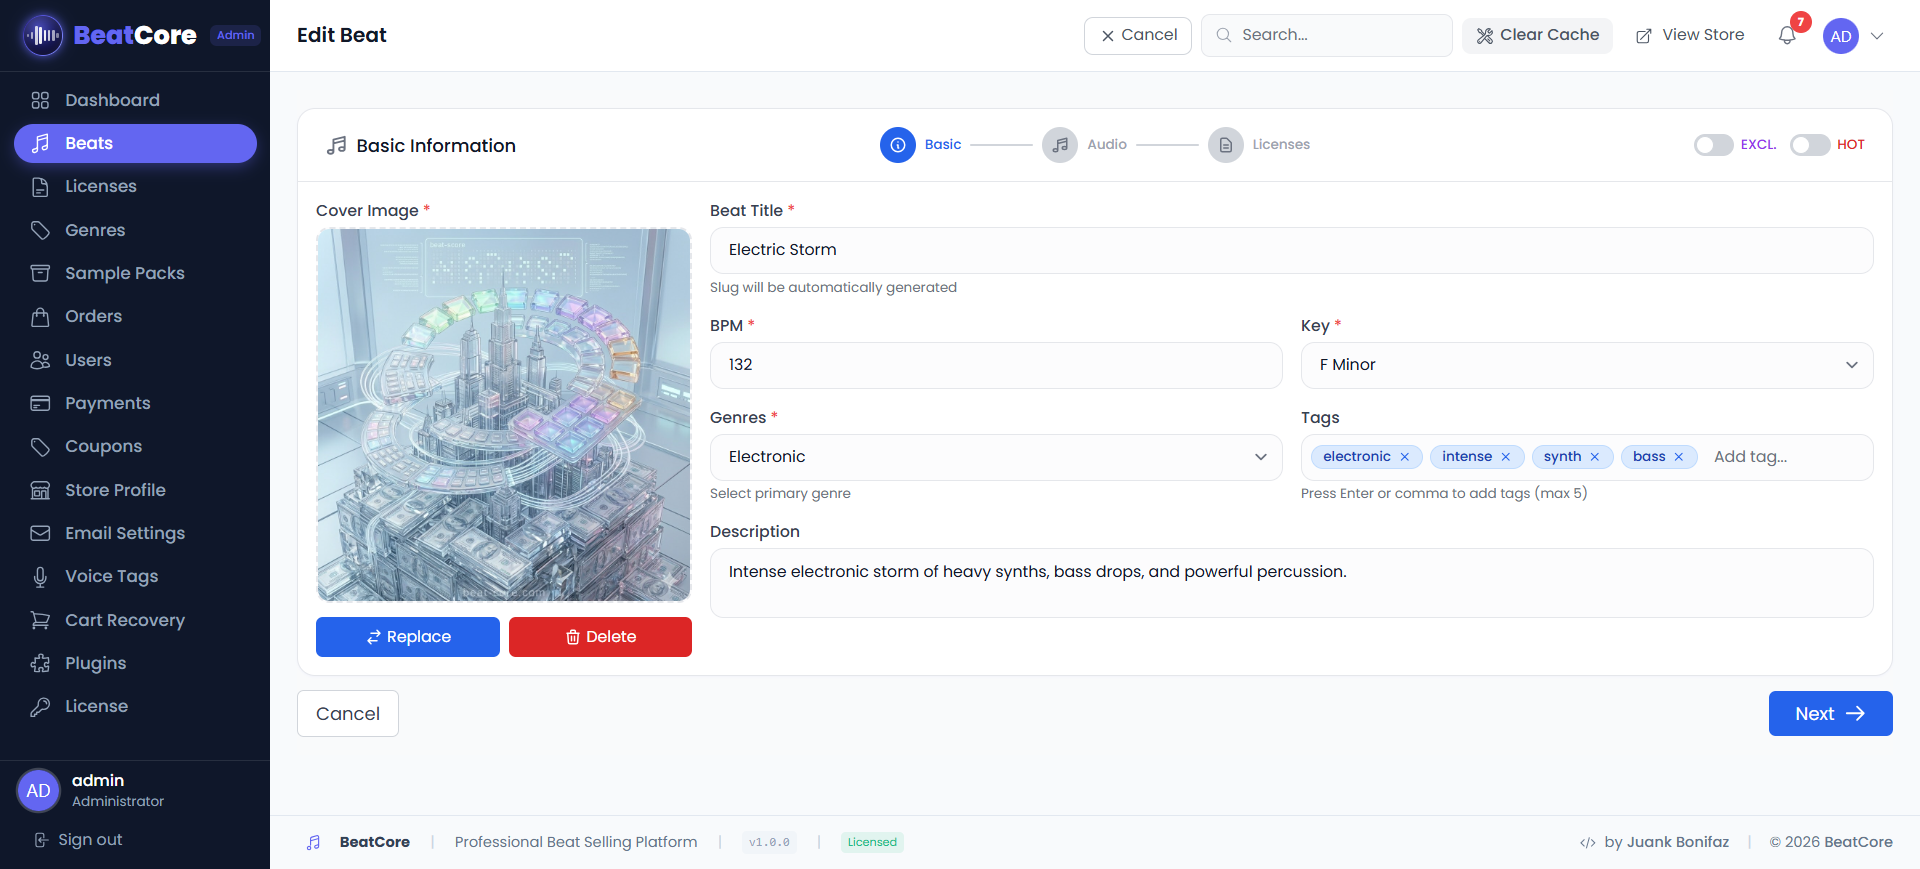Click the notification bell icon
The image size is (1920, 869).
point(1787,36)
